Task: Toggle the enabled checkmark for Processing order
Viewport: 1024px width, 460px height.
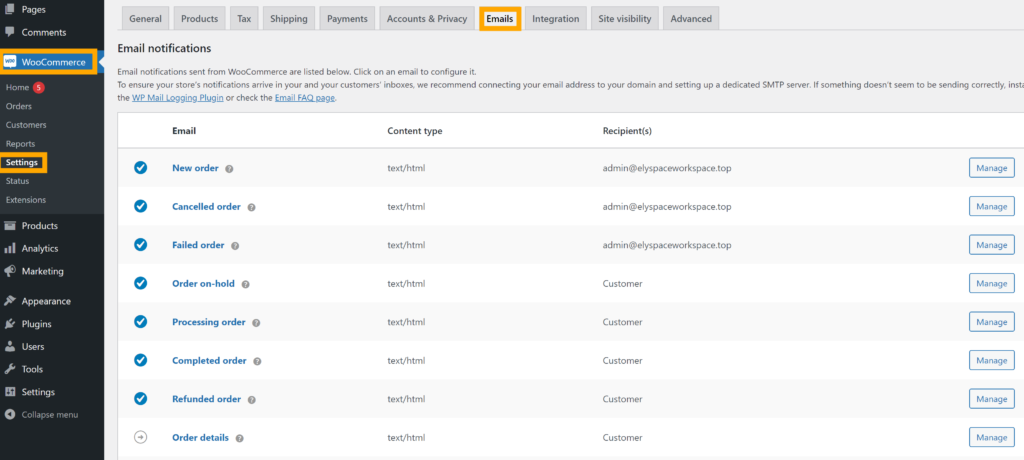Action: coord(141,322)
